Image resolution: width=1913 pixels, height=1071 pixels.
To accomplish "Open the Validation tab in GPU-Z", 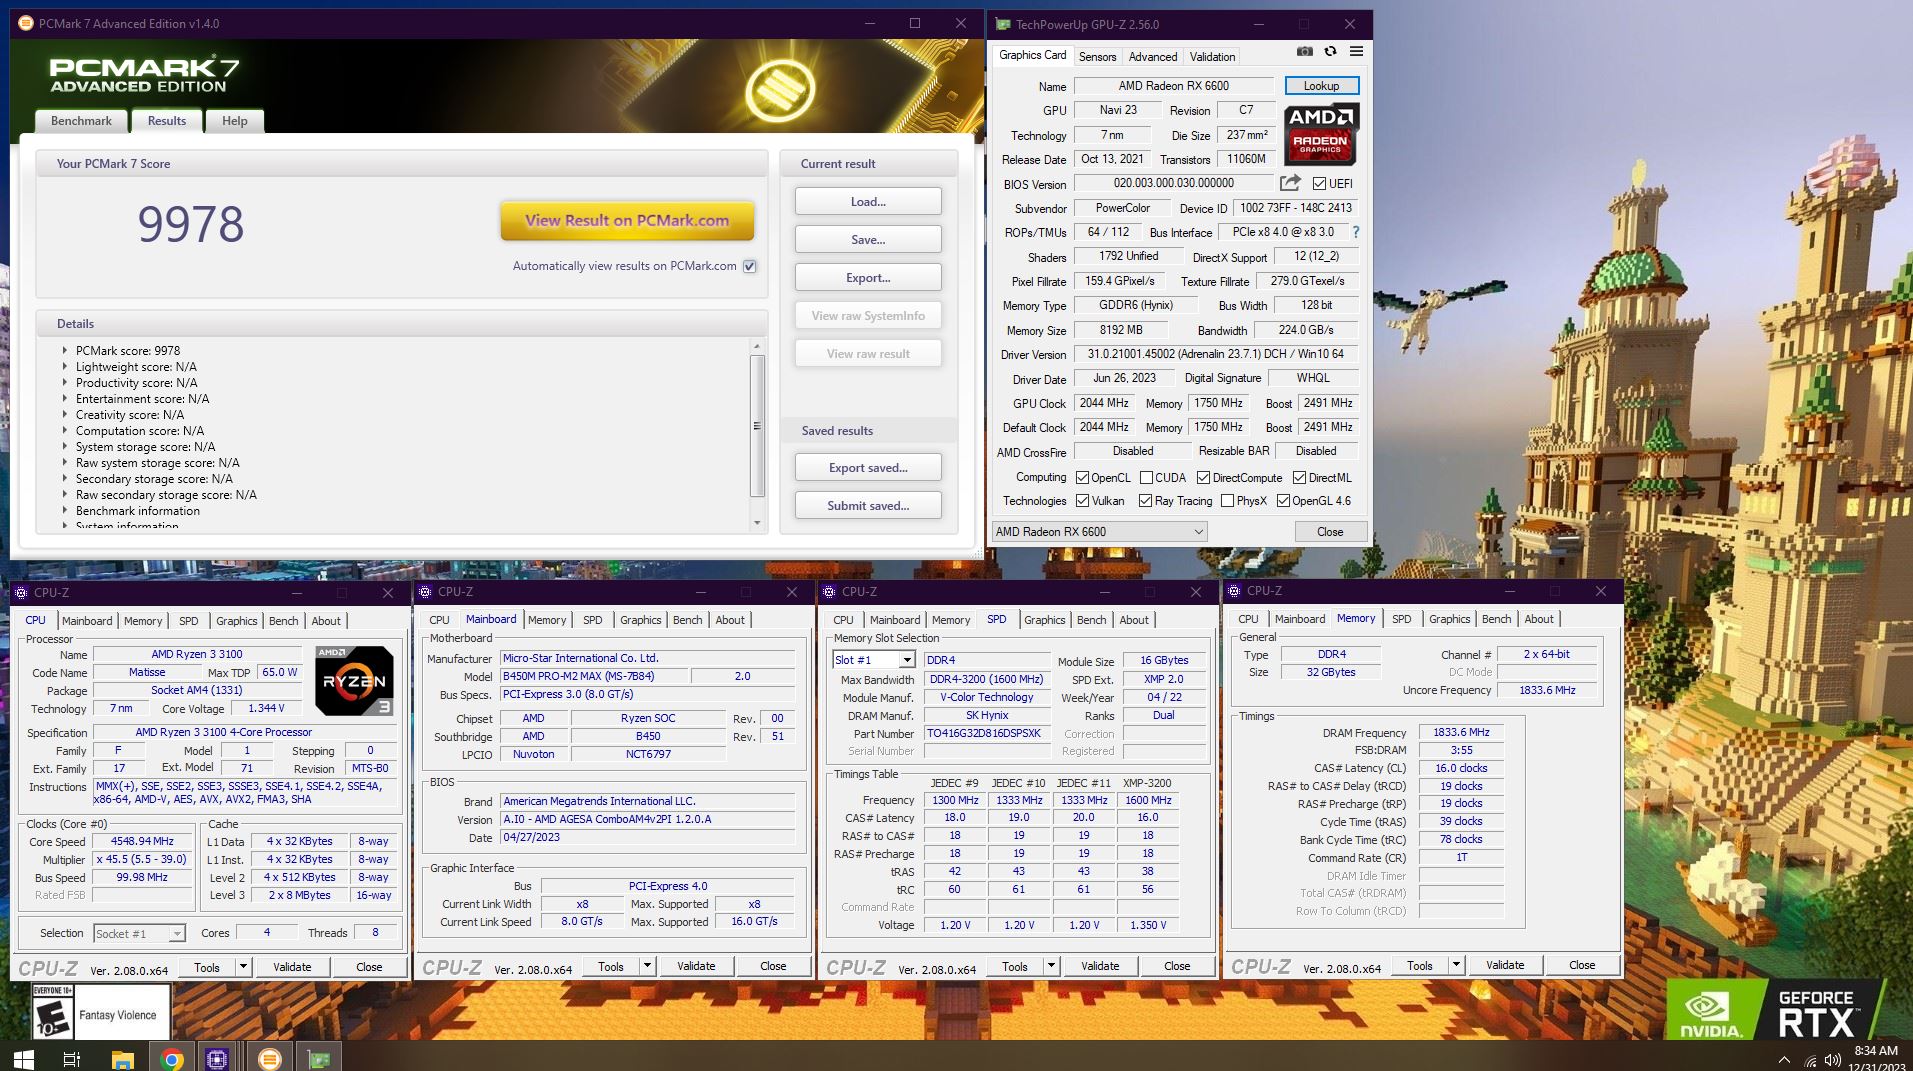I will pos(1212,57).
